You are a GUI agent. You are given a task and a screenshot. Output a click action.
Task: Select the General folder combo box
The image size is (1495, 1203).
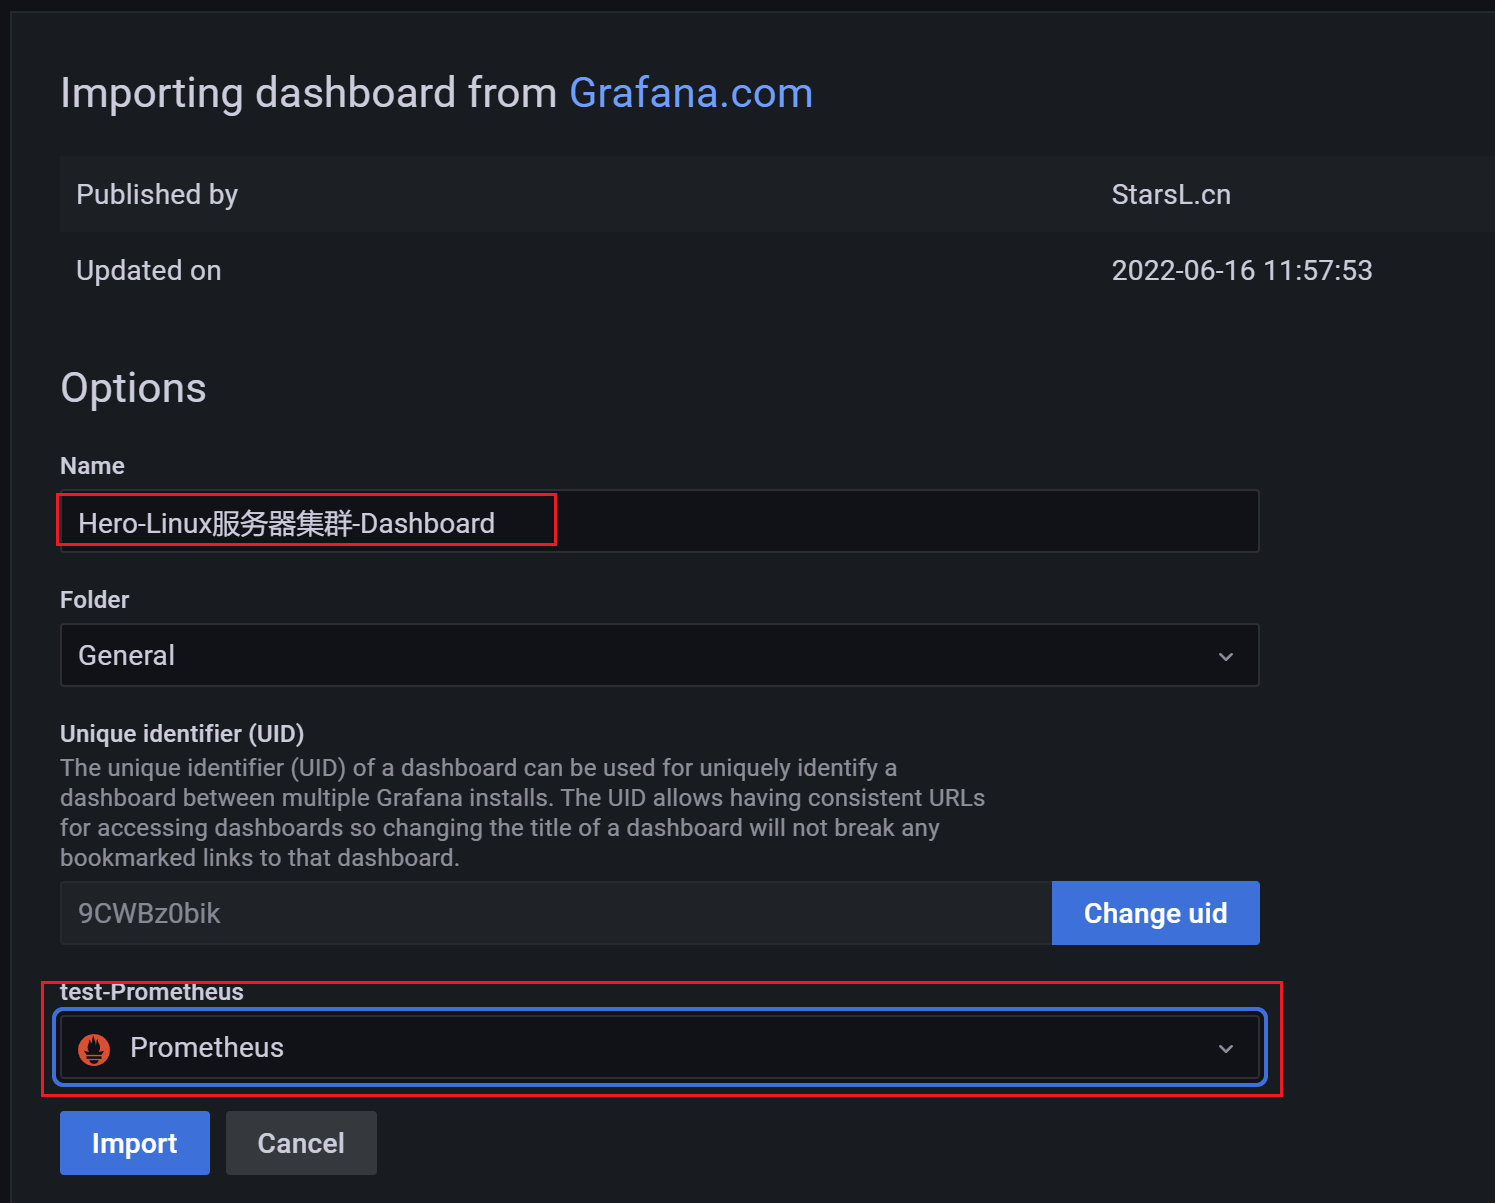click(x=640, y=656)
